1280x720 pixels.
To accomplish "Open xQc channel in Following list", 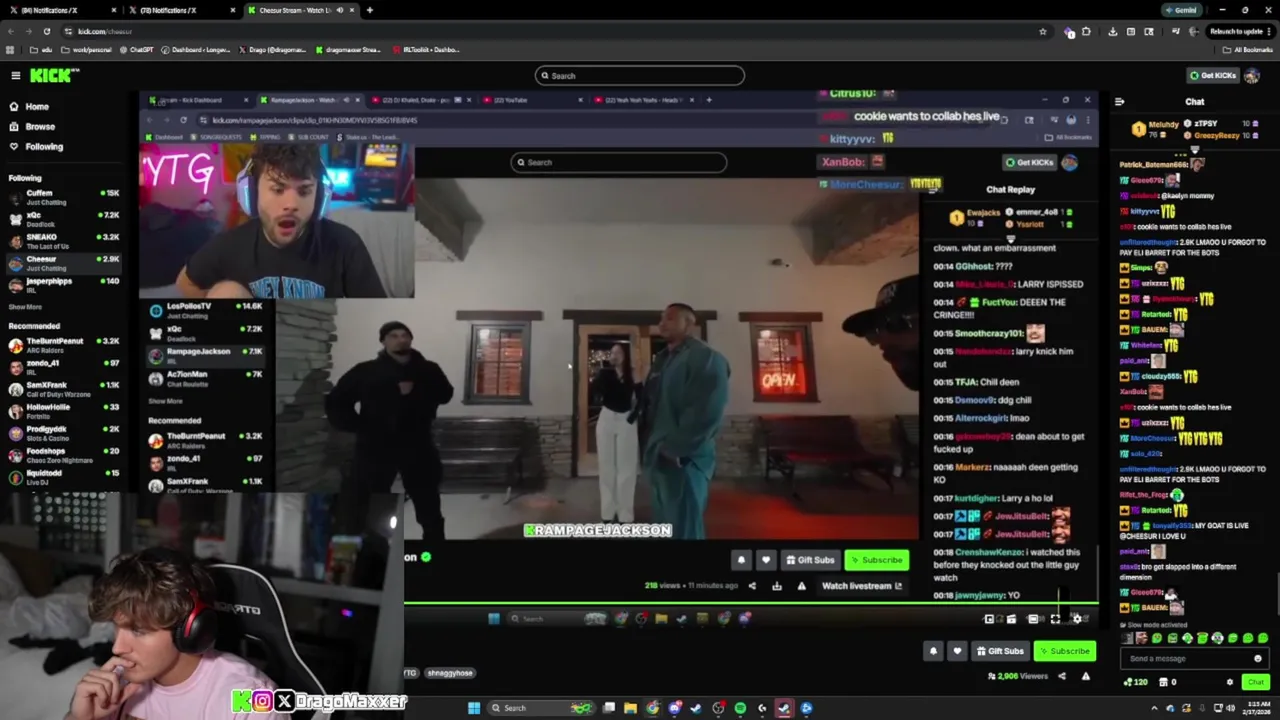I will tap(62, 219).
